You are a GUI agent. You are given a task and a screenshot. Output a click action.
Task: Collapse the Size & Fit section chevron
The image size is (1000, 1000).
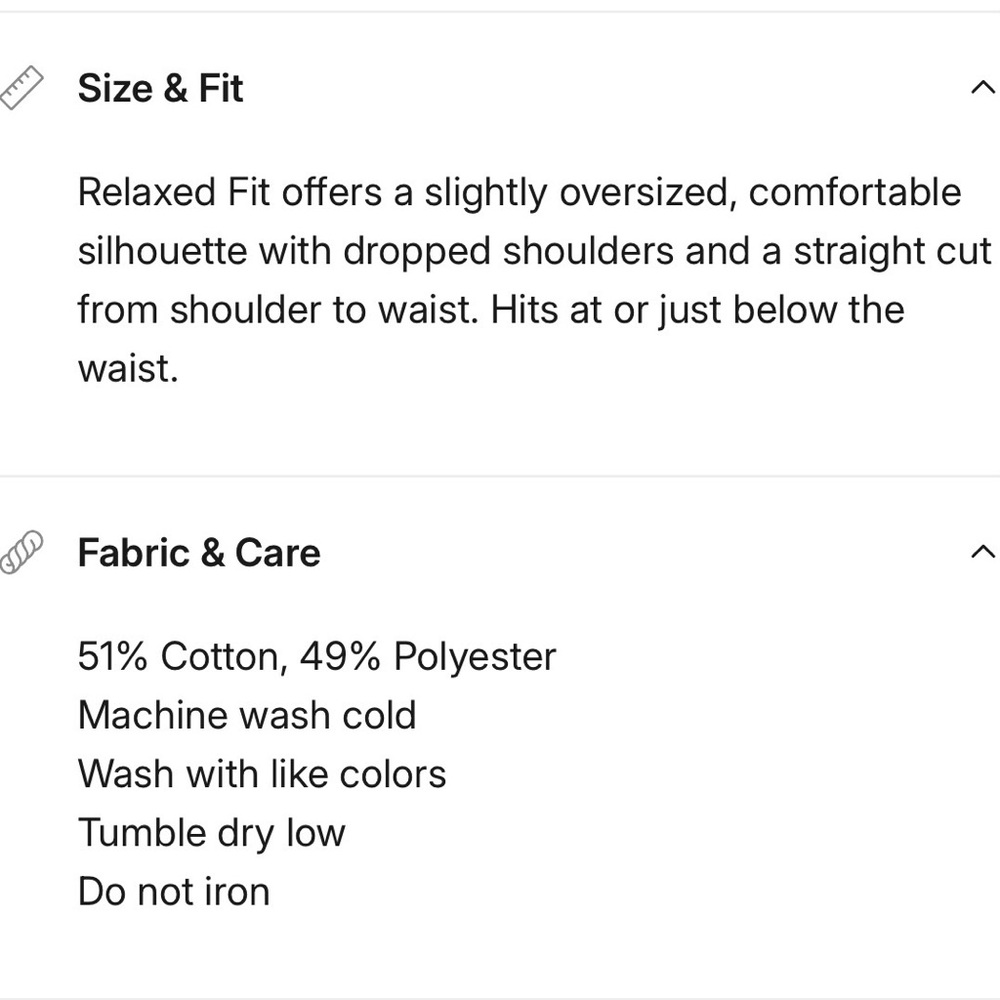982,88
